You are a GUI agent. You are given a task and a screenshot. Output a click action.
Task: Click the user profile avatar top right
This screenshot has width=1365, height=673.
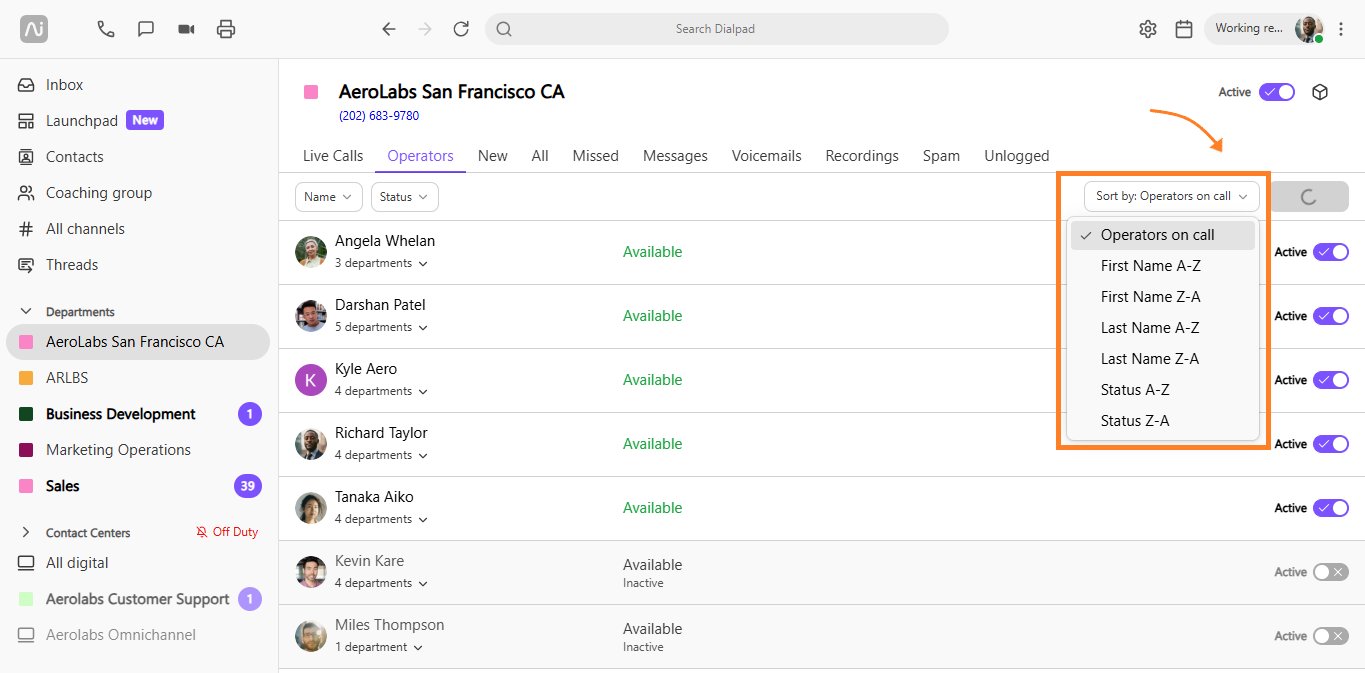pos(1309,29)
